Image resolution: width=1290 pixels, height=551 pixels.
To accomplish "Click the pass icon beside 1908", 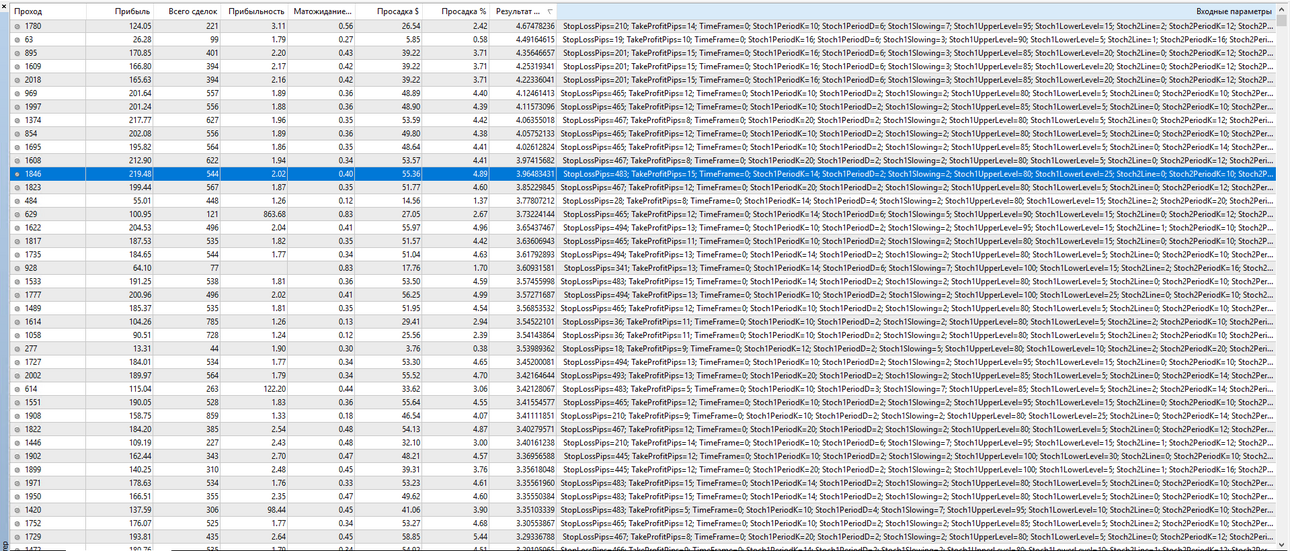I will (17, 416).
